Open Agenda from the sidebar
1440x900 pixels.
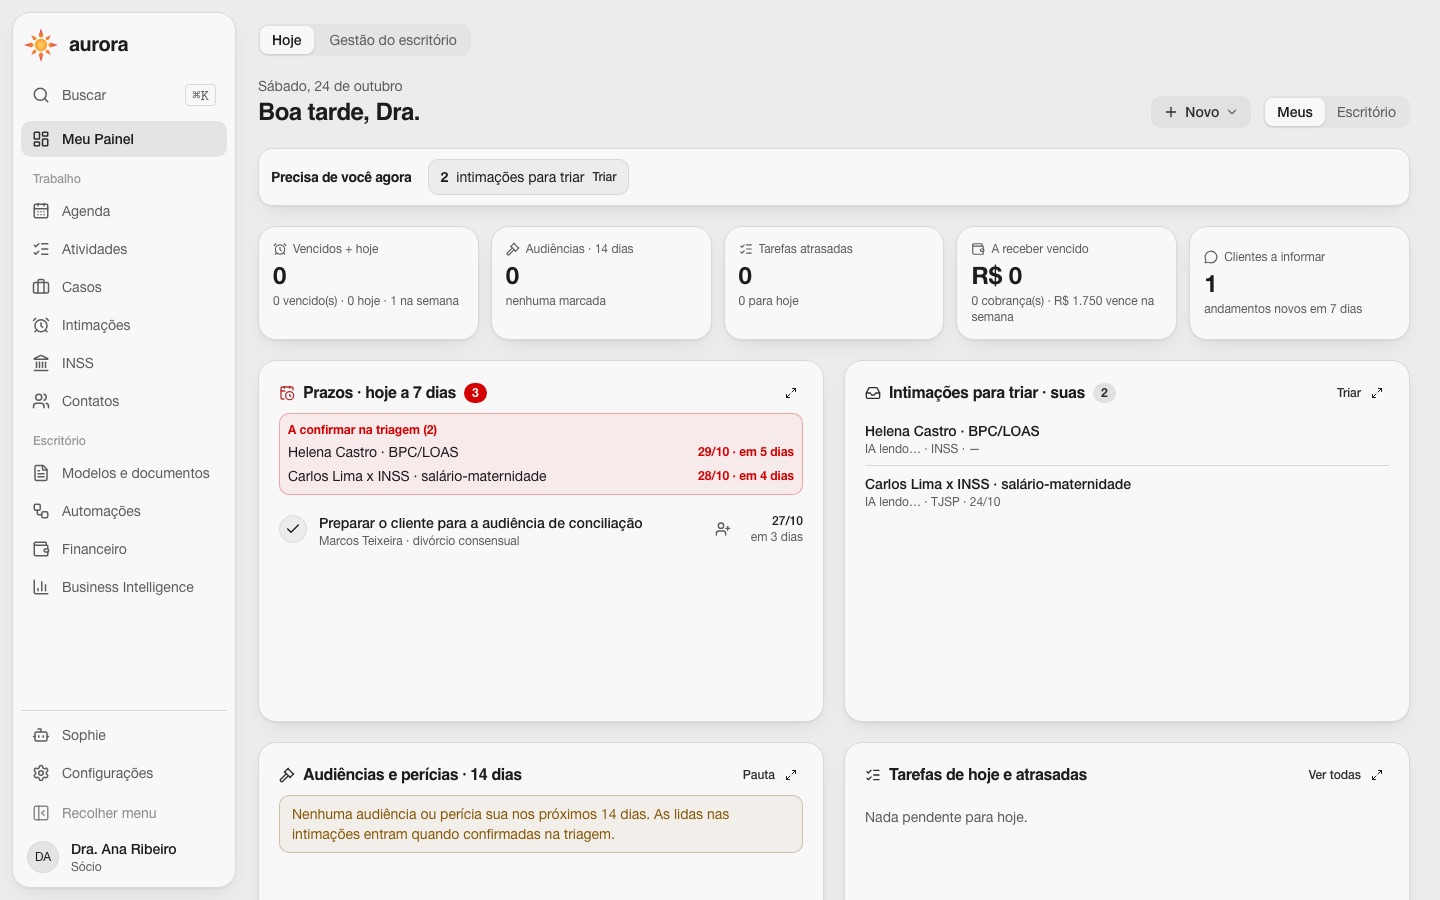click(x=124, y=211)
